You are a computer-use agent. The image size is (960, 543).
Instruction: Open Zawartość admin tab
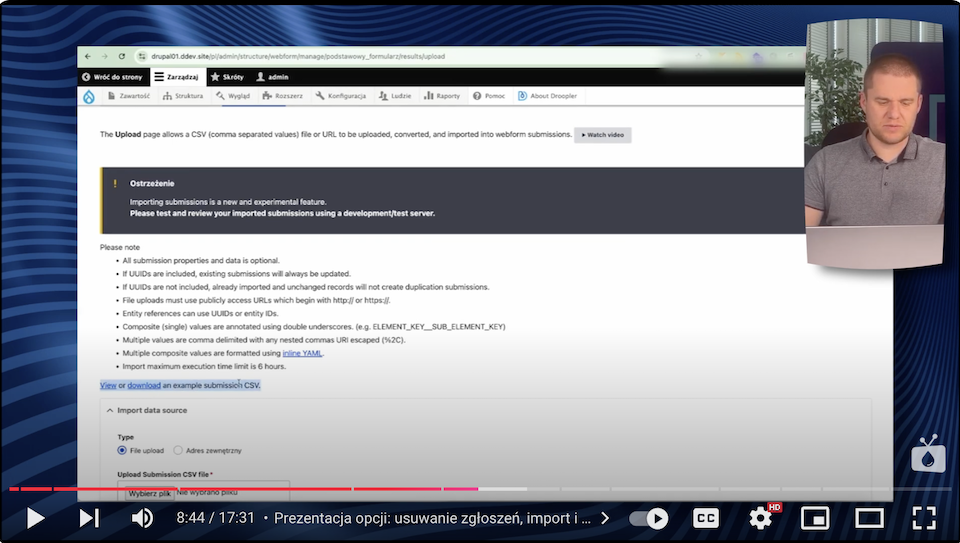[x=129, y=96]
